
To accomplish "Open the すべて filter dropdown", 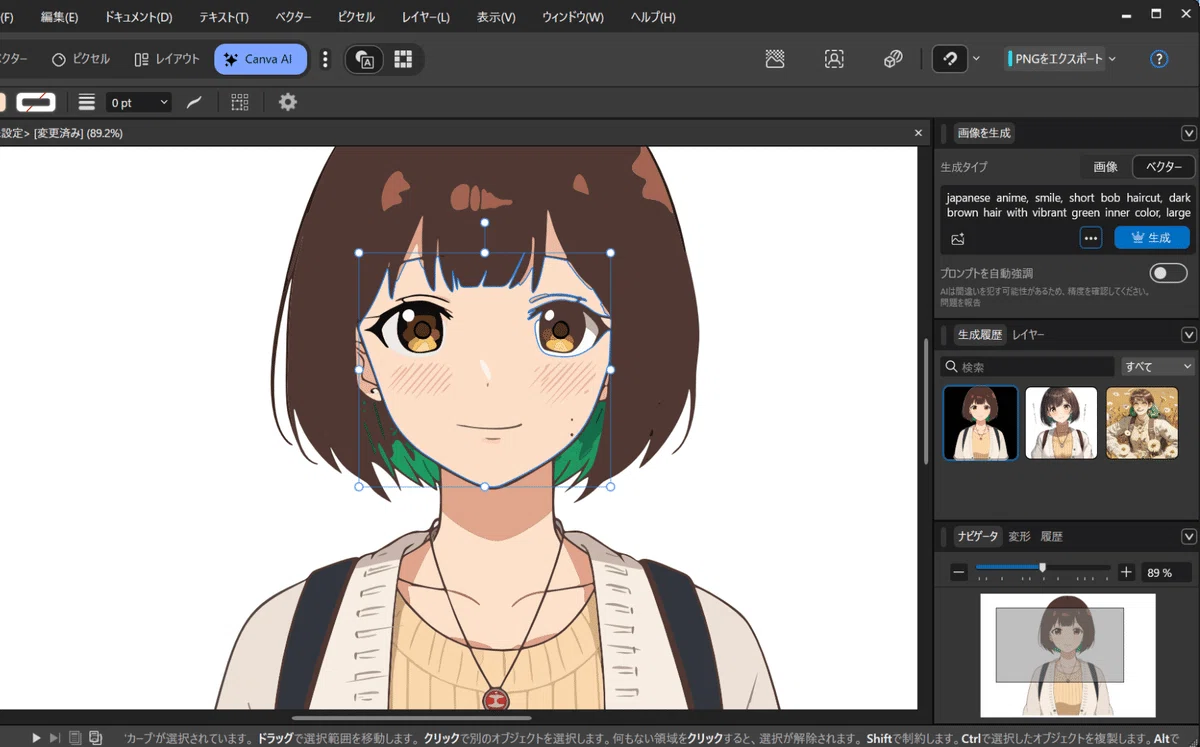I will coord(1158,367).
